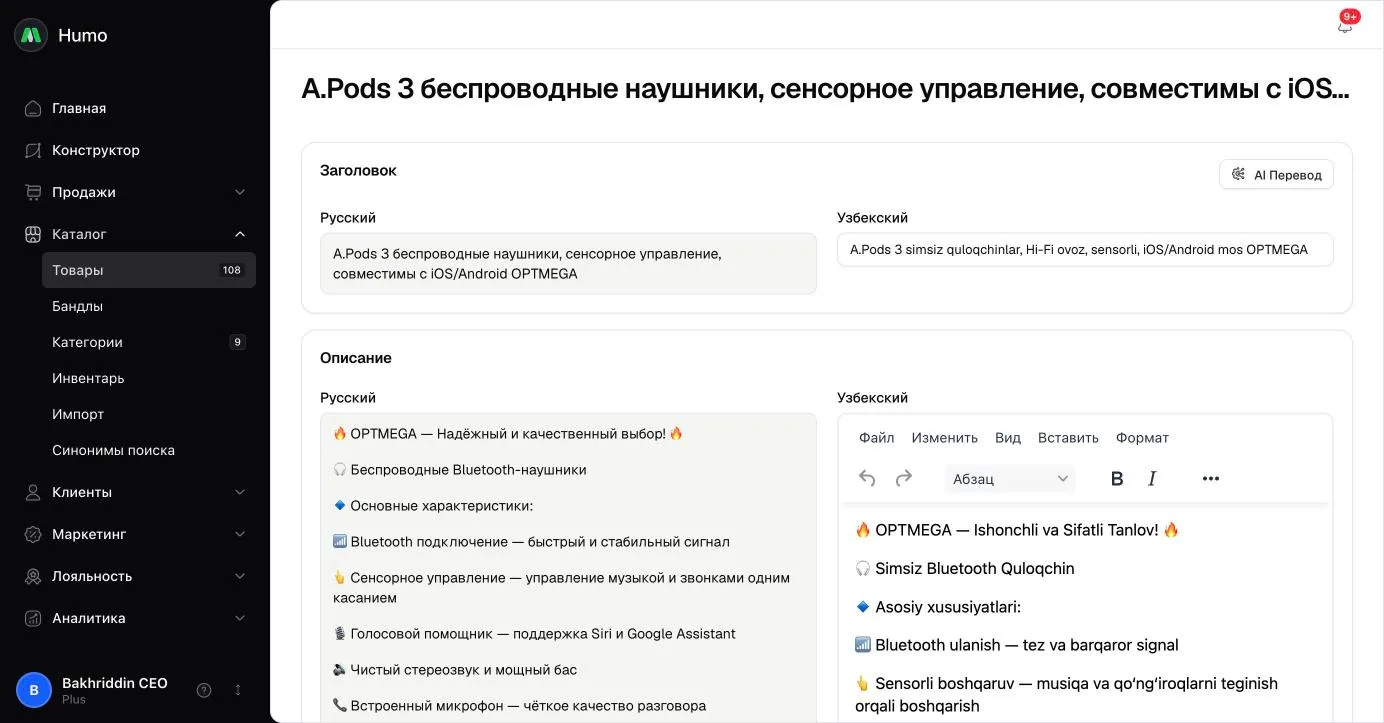Open more toolbar options (three dots)
Viewport: 1384px width, 723px height.
(x=1211, y=479)
